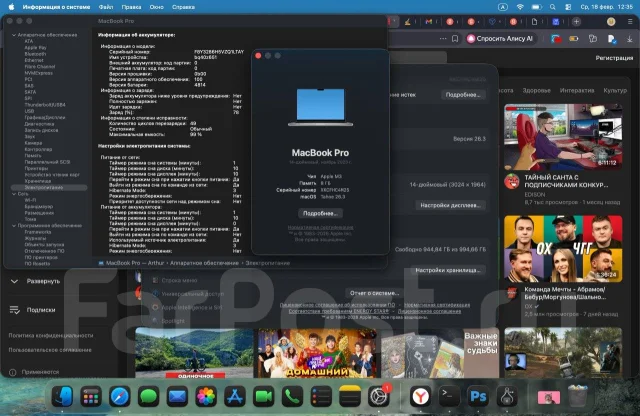Click the Gmail tab icon in browser
The height and width of the screenshot is (416, 640).
[x=429, y=22]
